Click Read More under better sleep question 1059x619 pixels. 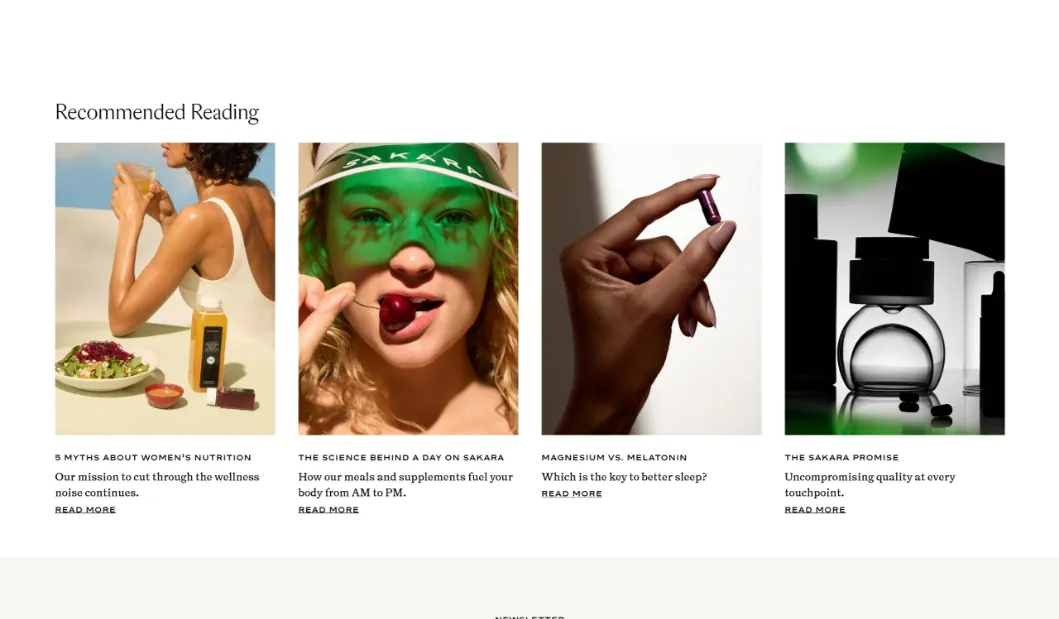571,493
